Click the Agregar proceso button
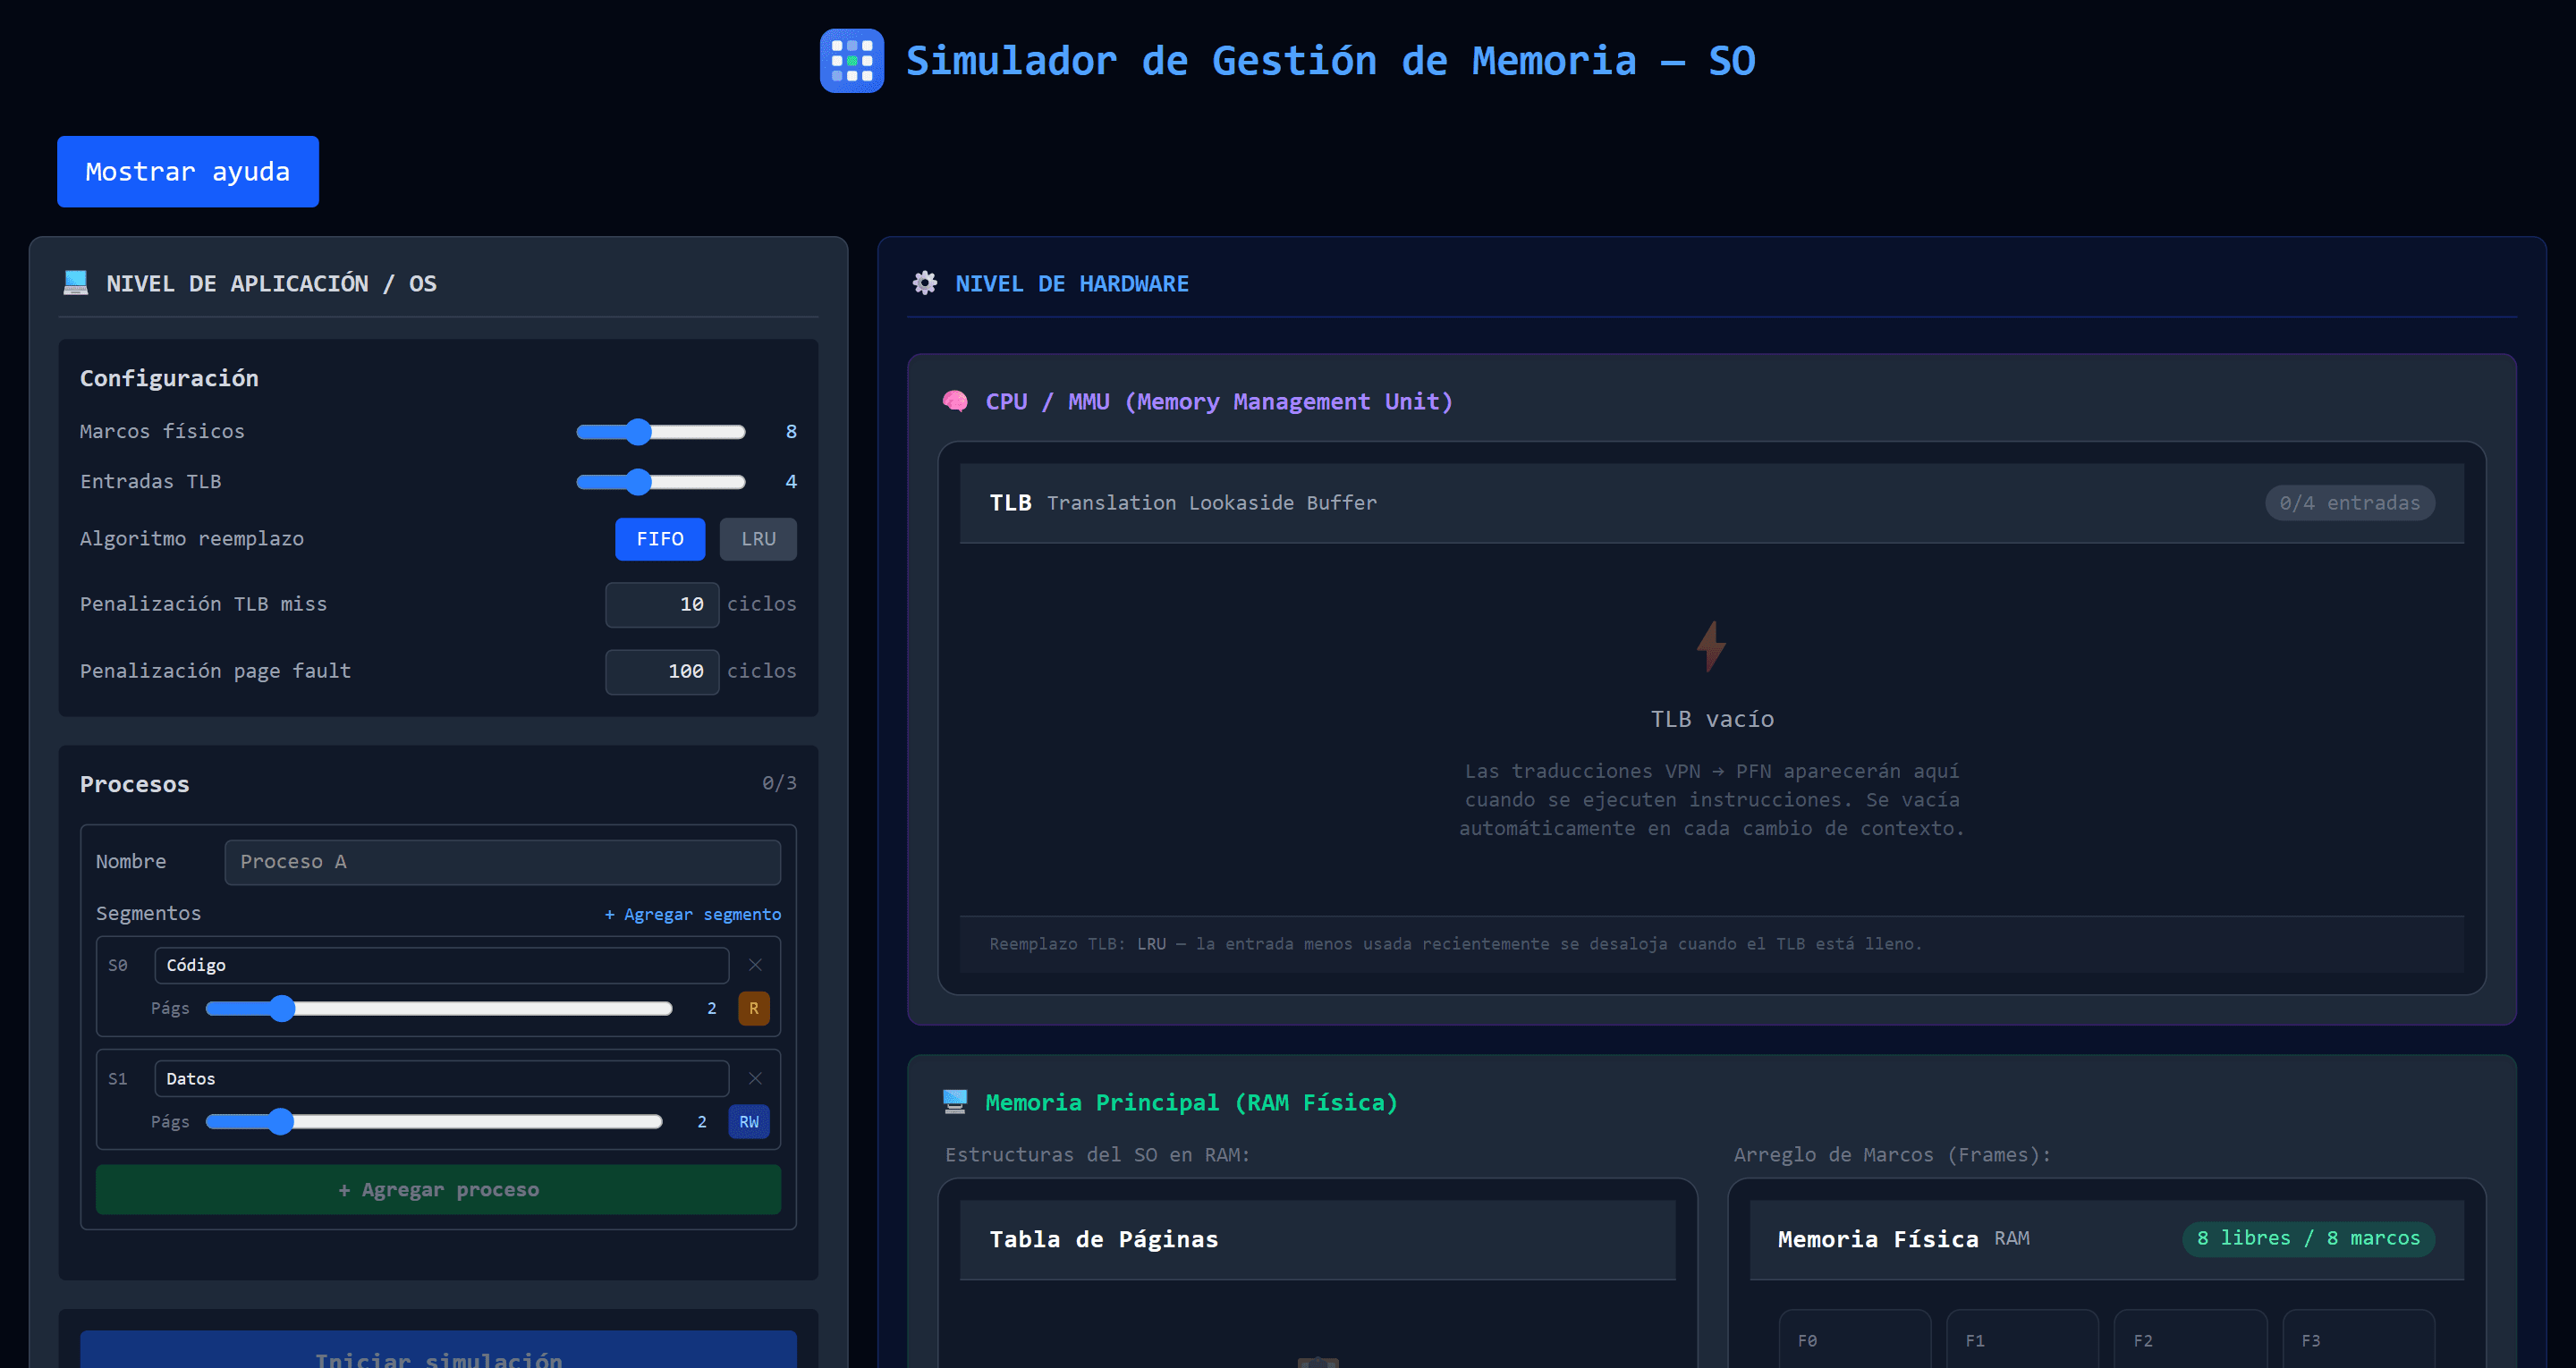Image resolution: width=2576 pixels, height=1368 pixels. coord(438,1190)
